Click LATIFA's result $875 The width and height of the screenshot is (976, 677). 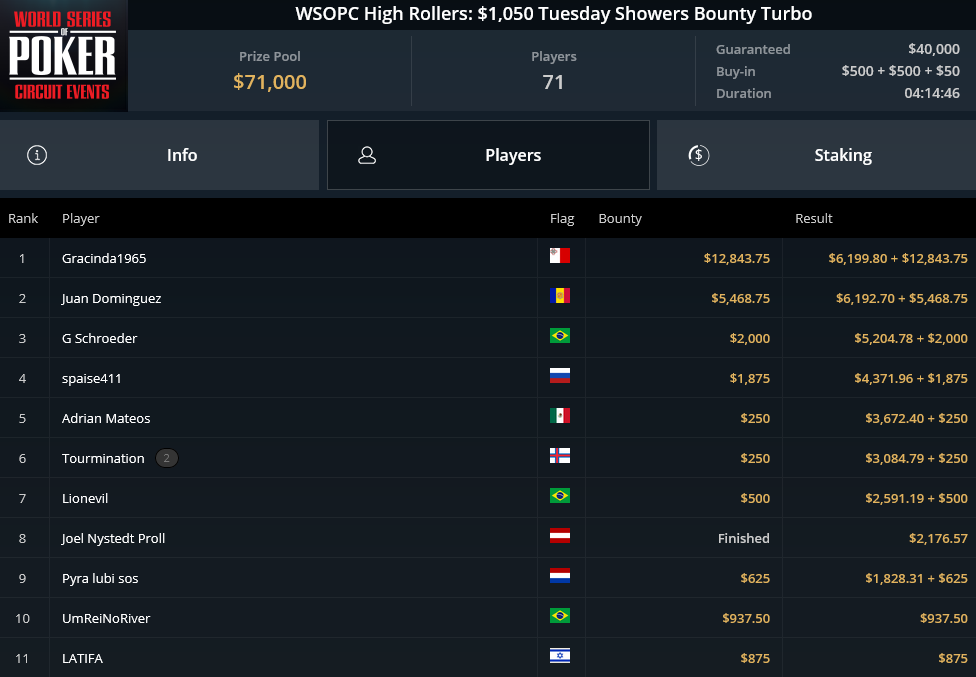pos(953,658)
